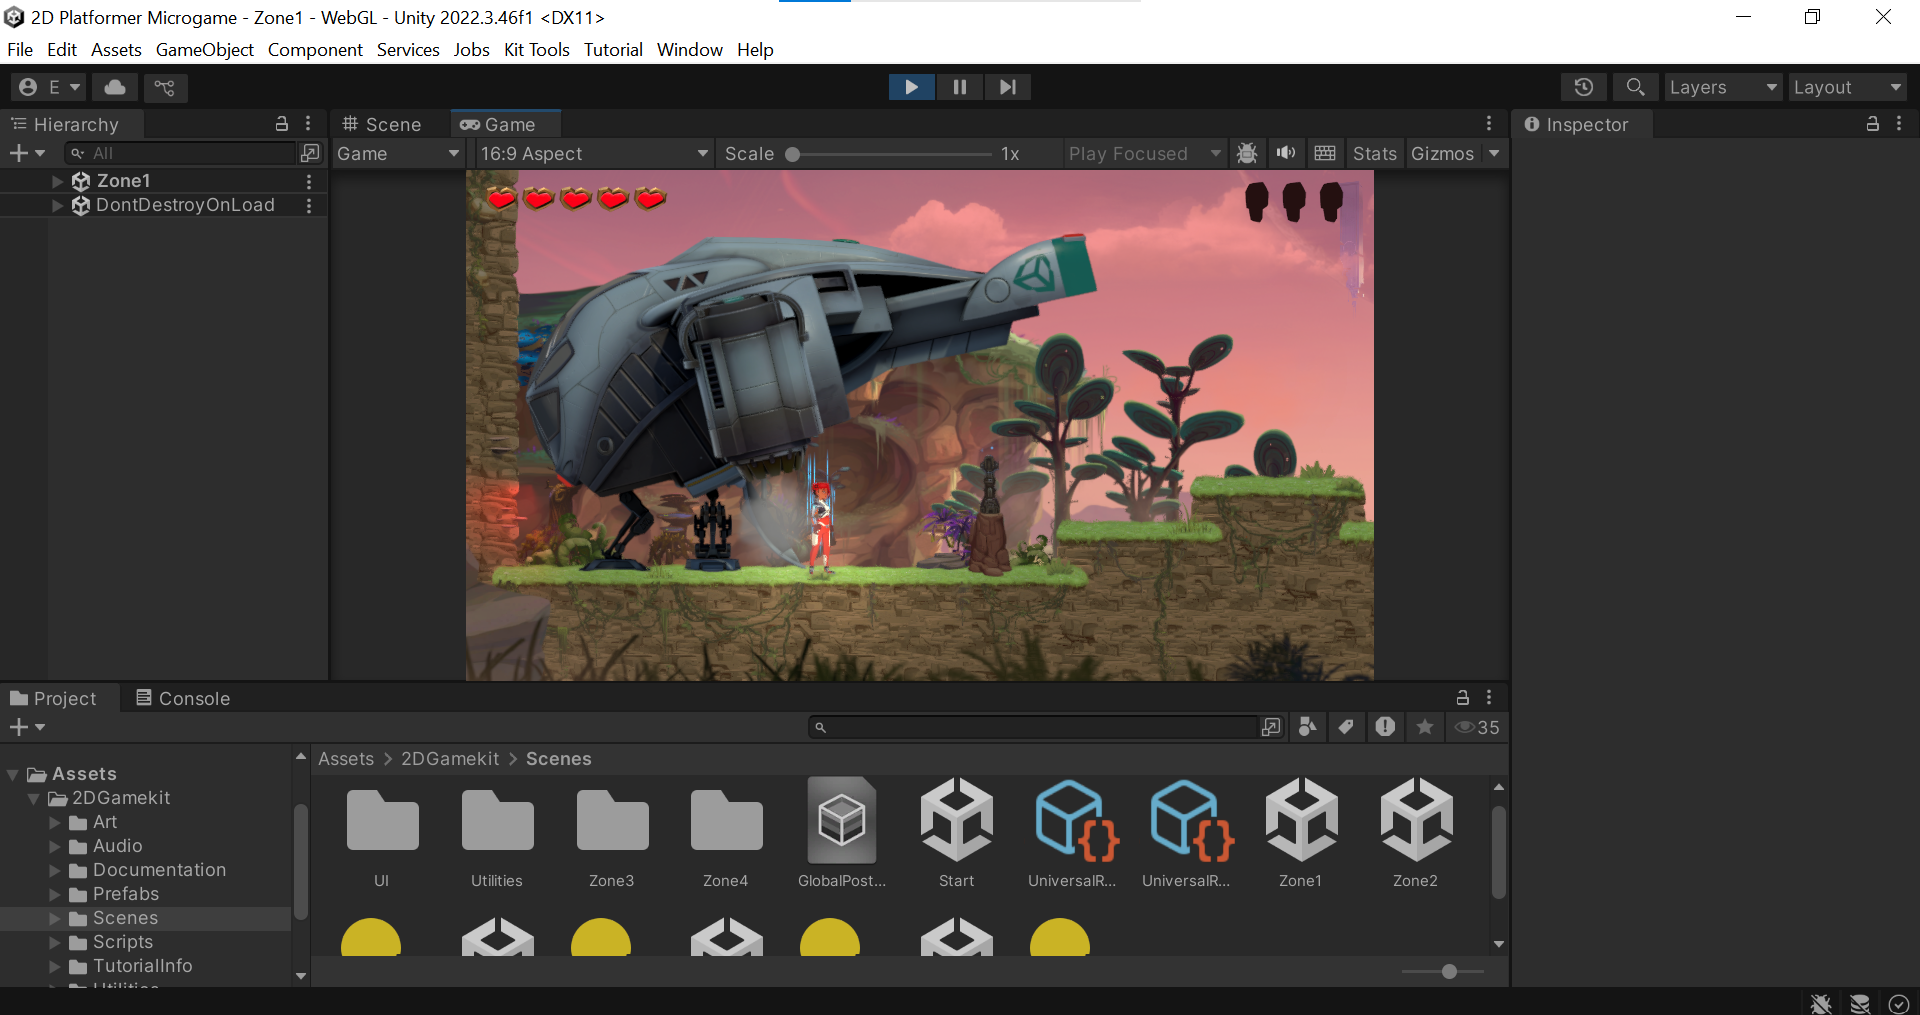The height and width of the screenshot is (1015, 1920).
Task: Select the Inspector tab
Action: coord(1577,124)
